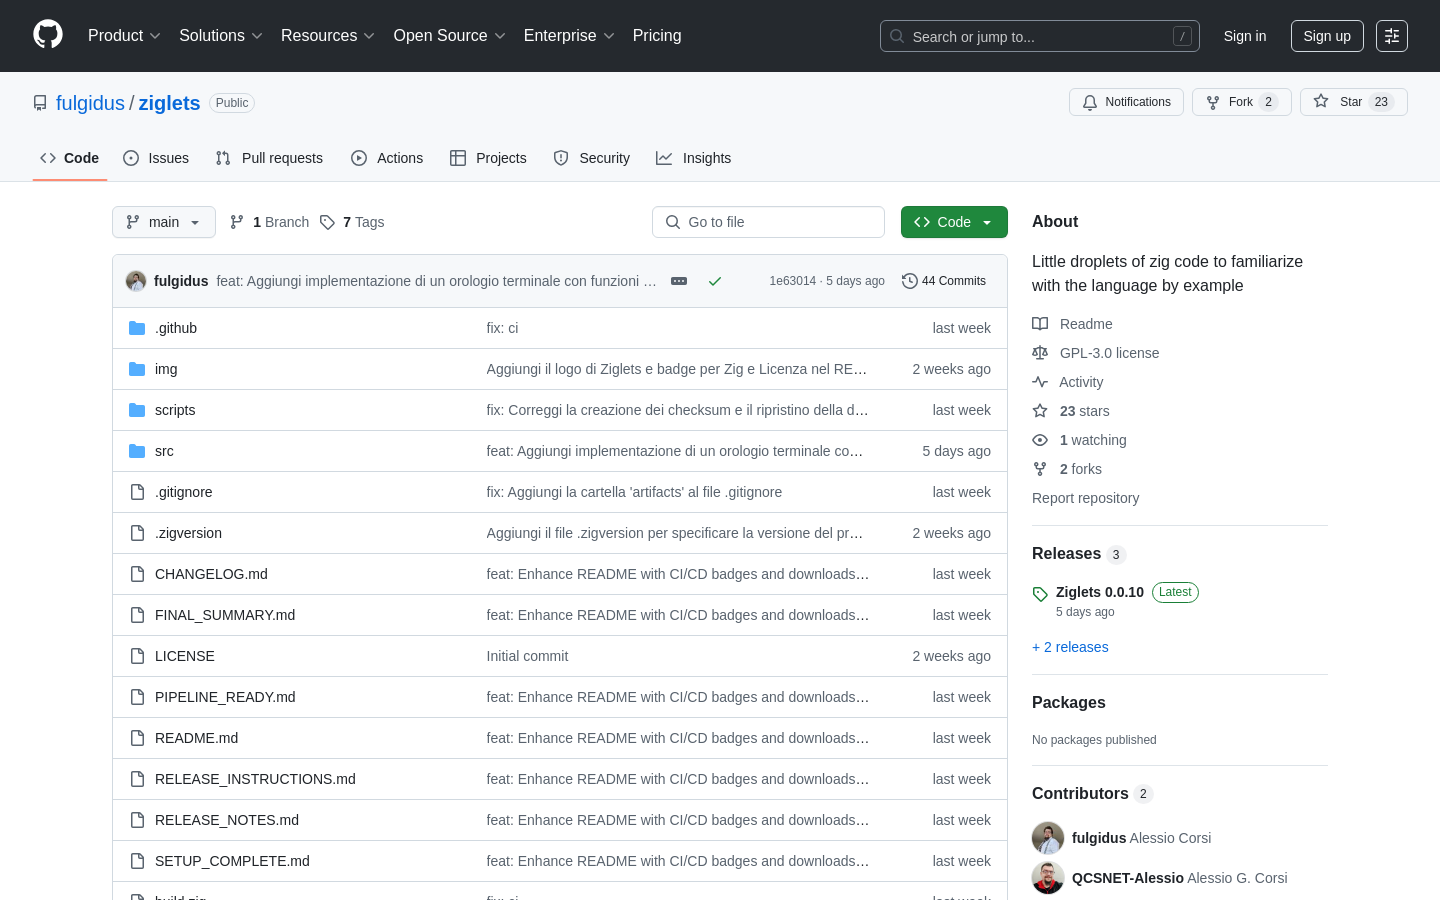Open RELEASE_NOTES.md file

[227, 820]
